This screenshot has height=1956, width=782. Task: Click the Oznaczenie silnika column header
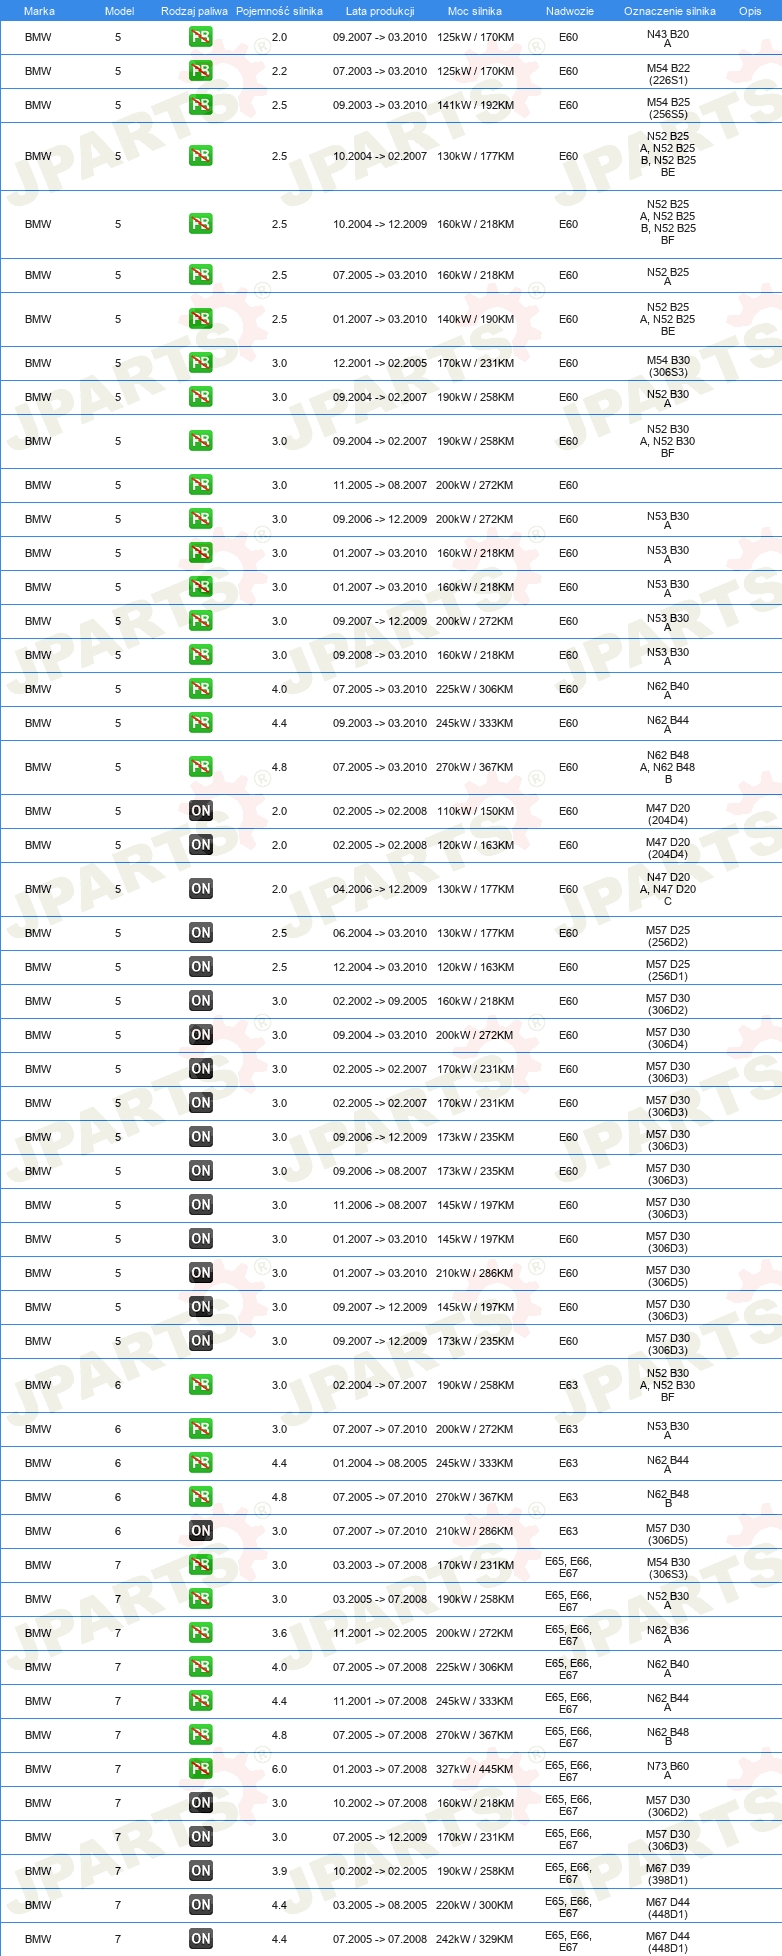[669, 11]
